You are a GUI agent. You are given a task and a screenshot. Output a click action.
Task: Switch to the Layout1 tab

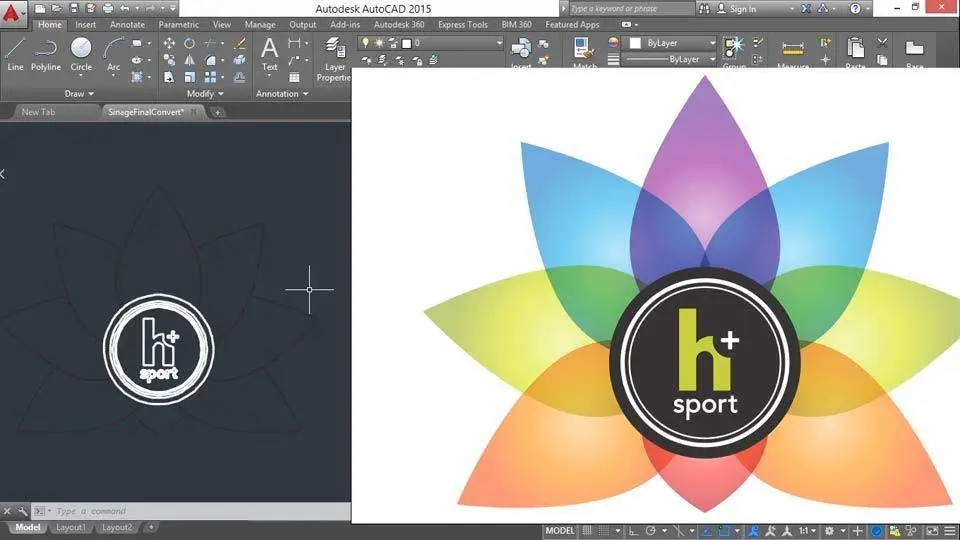point(70,527)
